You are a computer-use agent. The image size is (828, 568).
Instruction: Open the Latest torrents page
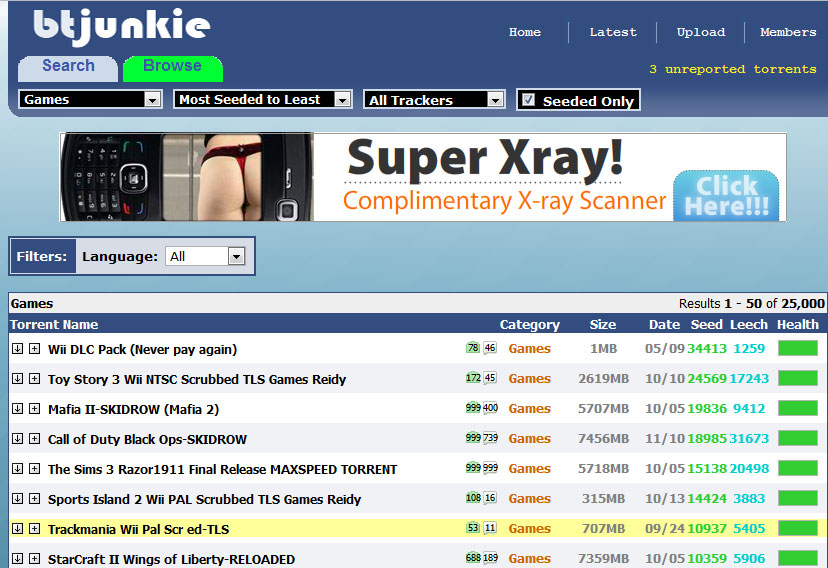coord(613,32)
